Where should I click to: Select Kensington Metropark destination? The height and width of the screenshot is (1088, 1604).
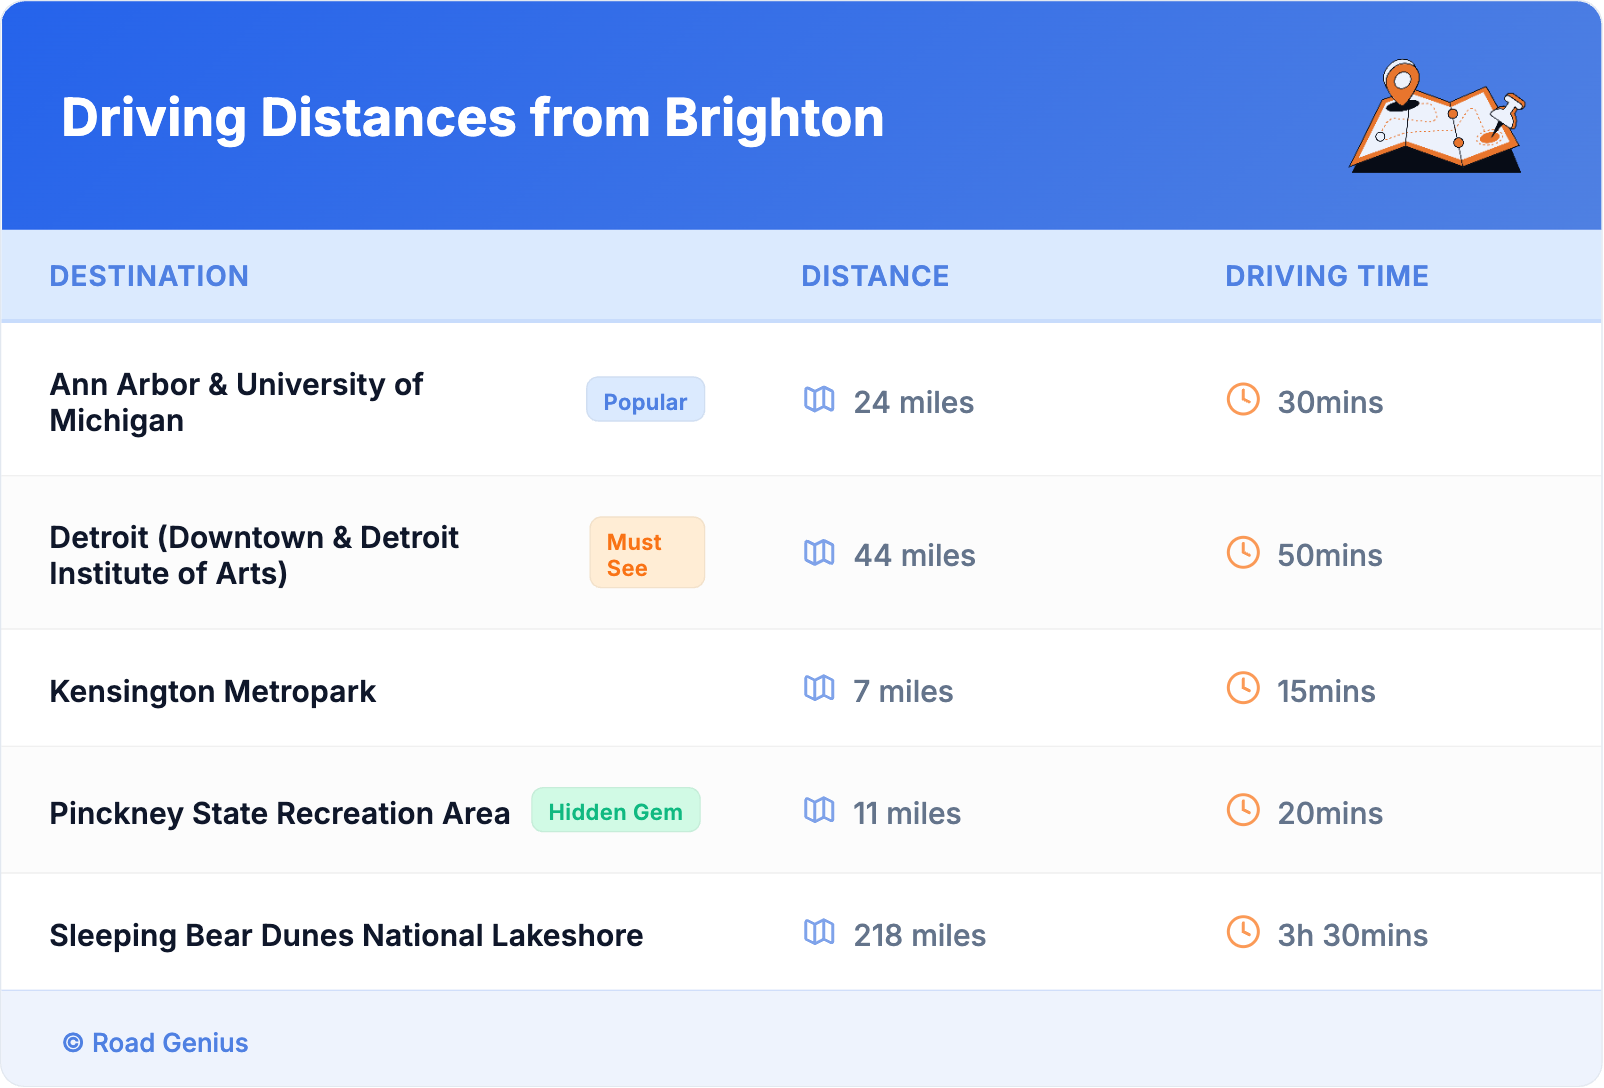(213, 691)
